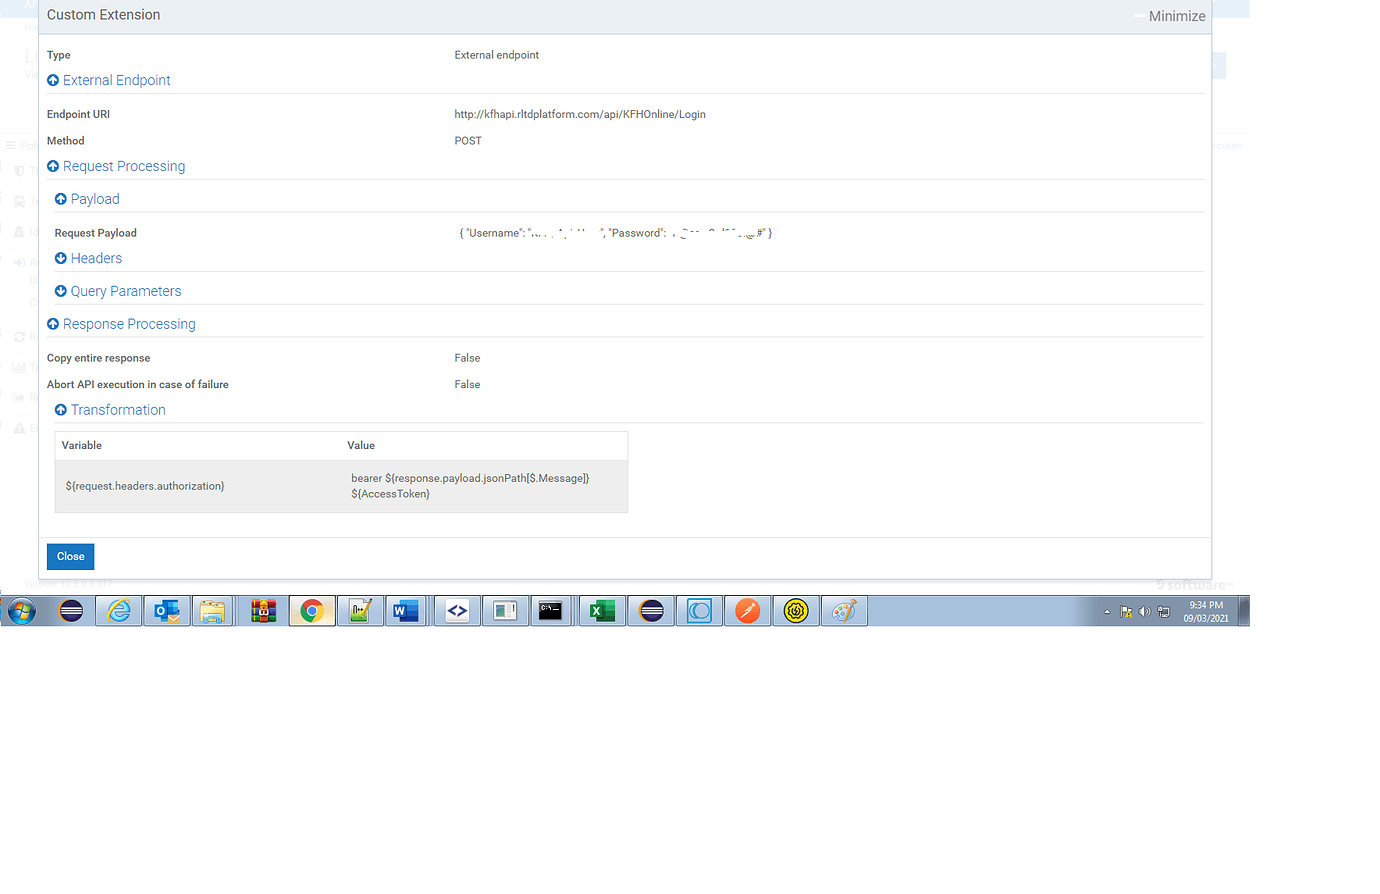Open Microsoft Excel from taskbar
This screenshot has width=1380, height=894.
pyautogui.click(x=602, y=611)
